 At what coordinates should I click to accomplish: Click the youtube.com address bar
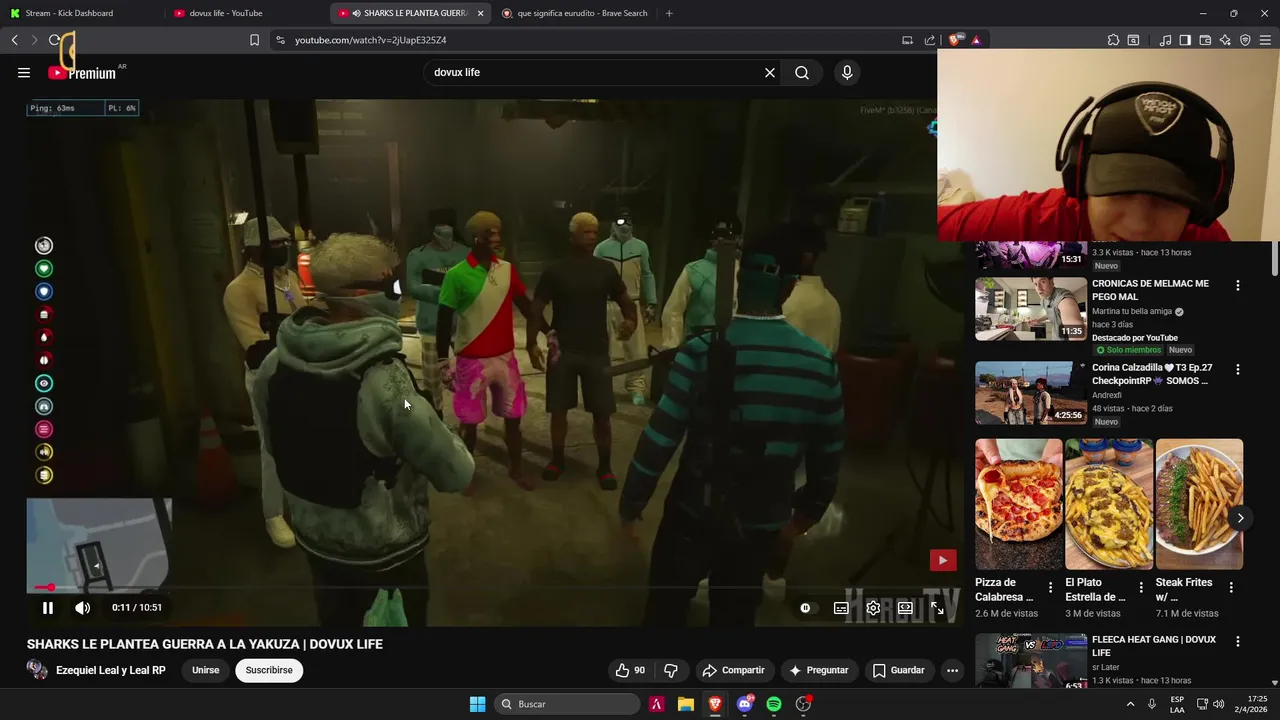point(585,40)
